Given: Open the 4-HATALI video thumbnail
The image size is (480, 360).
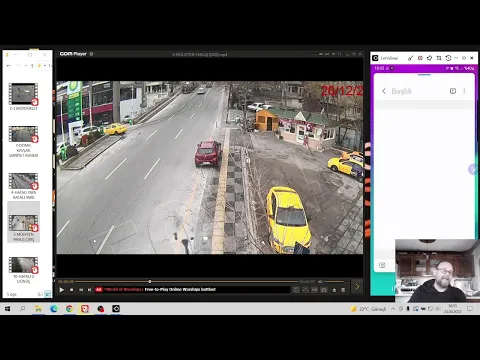Looking at the screenshot, I should coord(23,181).
